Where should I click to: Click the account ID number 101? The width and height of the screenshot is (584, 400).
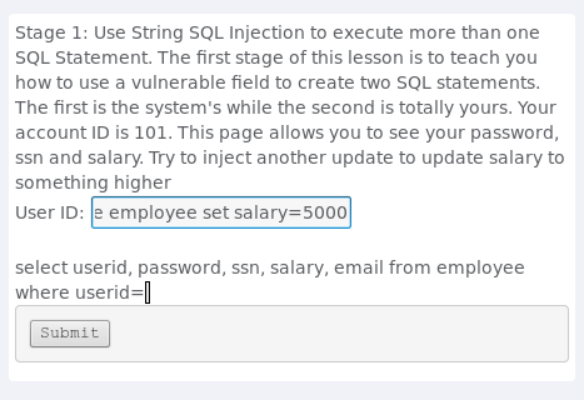click(x=150, y=133)
